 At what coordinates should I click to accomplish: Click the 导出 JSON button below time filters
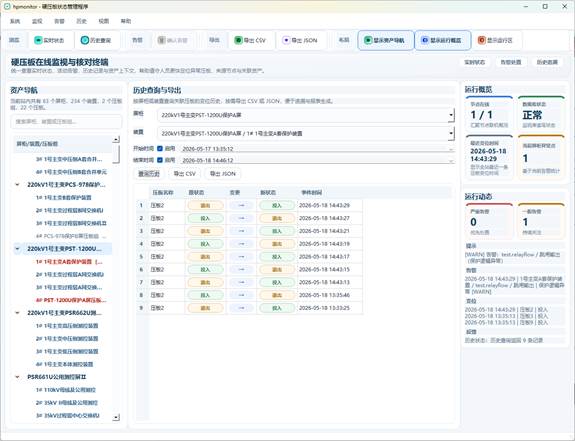[x=223, y=174]
